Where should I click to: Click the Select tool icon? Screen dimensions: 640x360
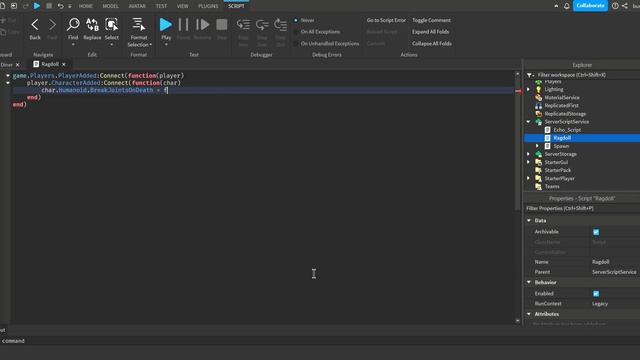111,24
